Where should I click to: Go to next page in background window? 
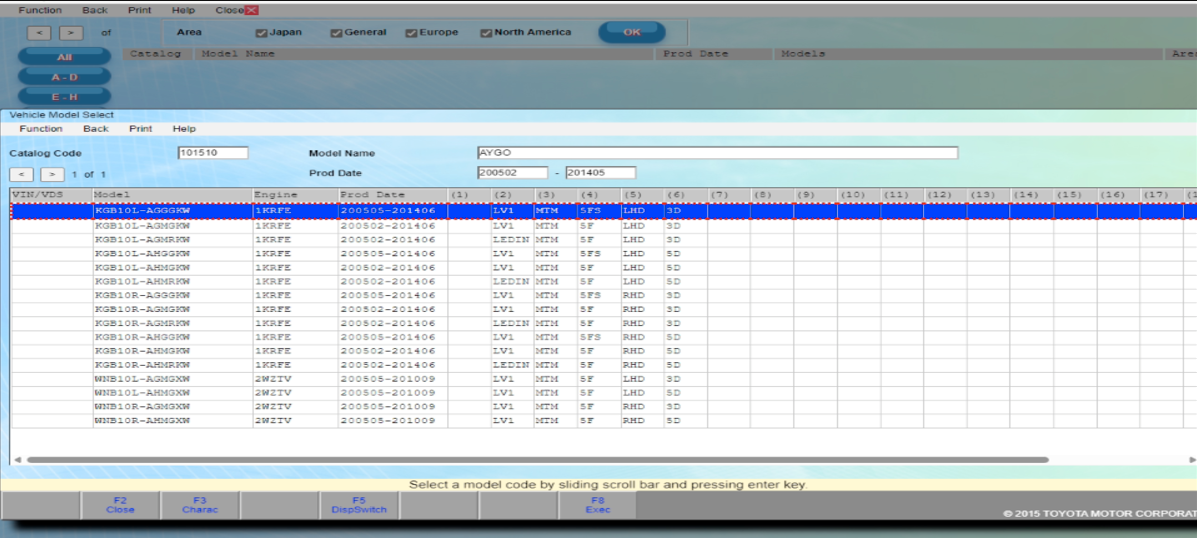[x=71, y=33]
